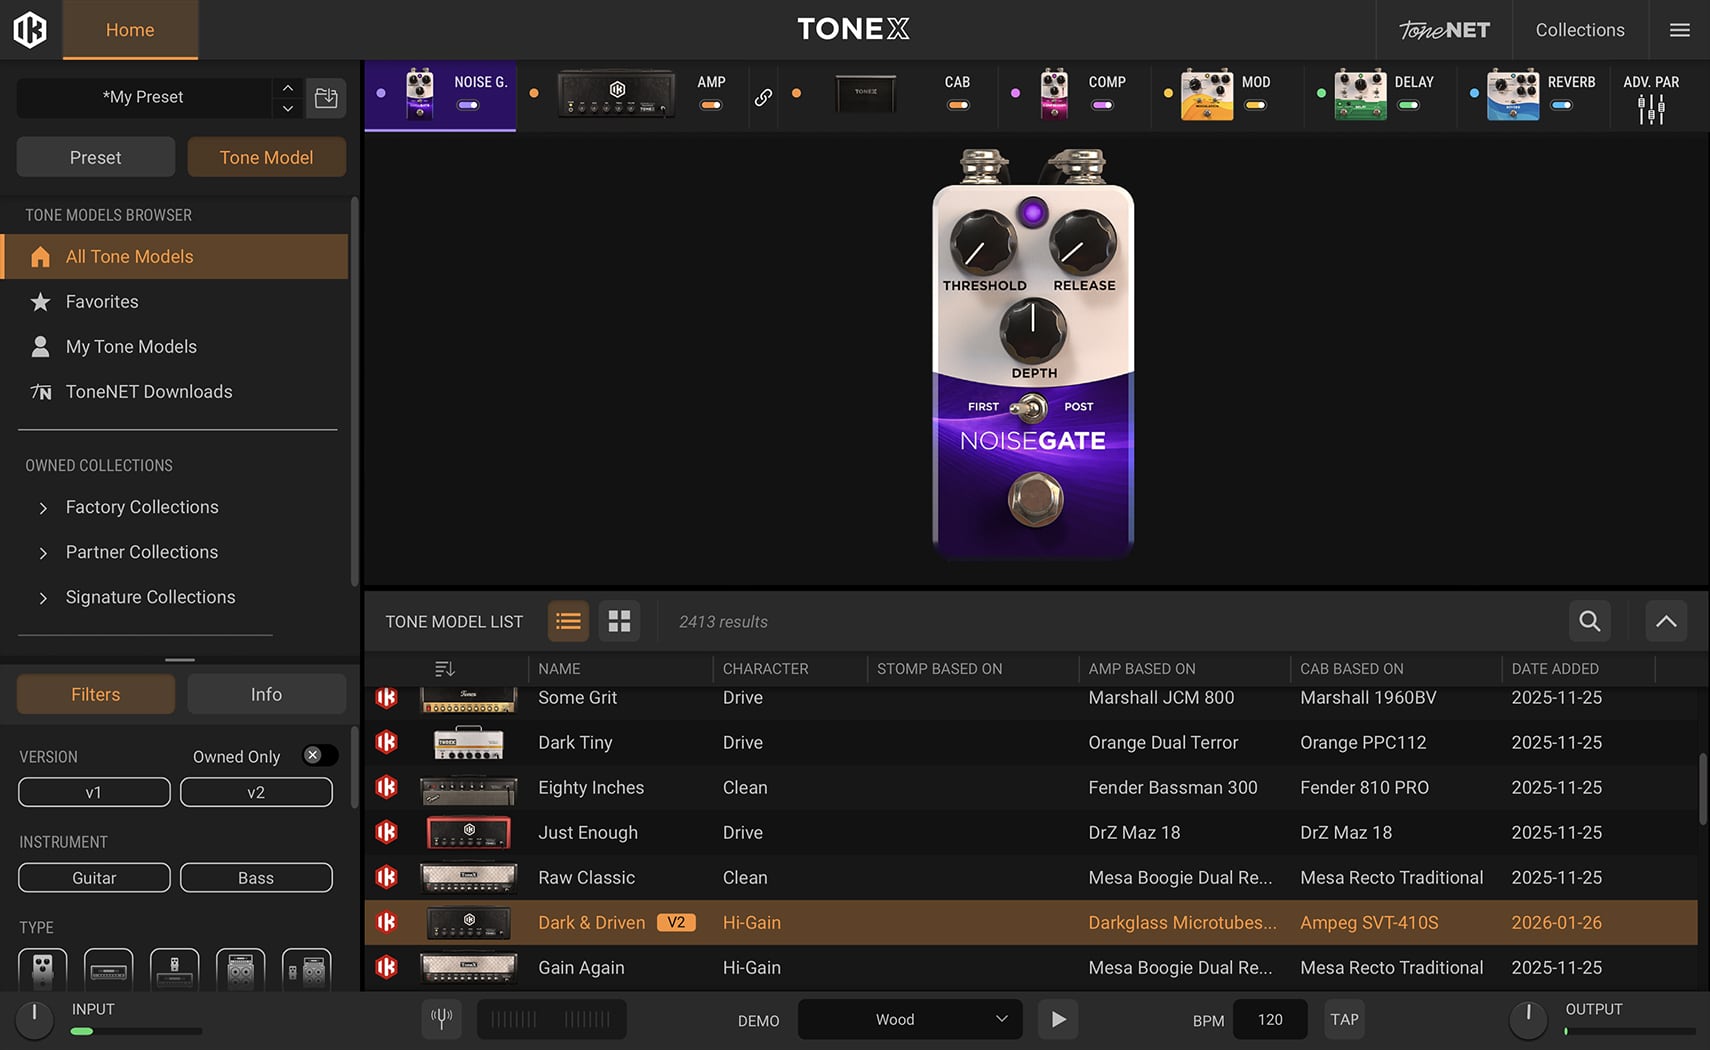Screen dimensions: 1710x1050
Task: Expand the Signature Collections tree item
Action: pos(43,598)
